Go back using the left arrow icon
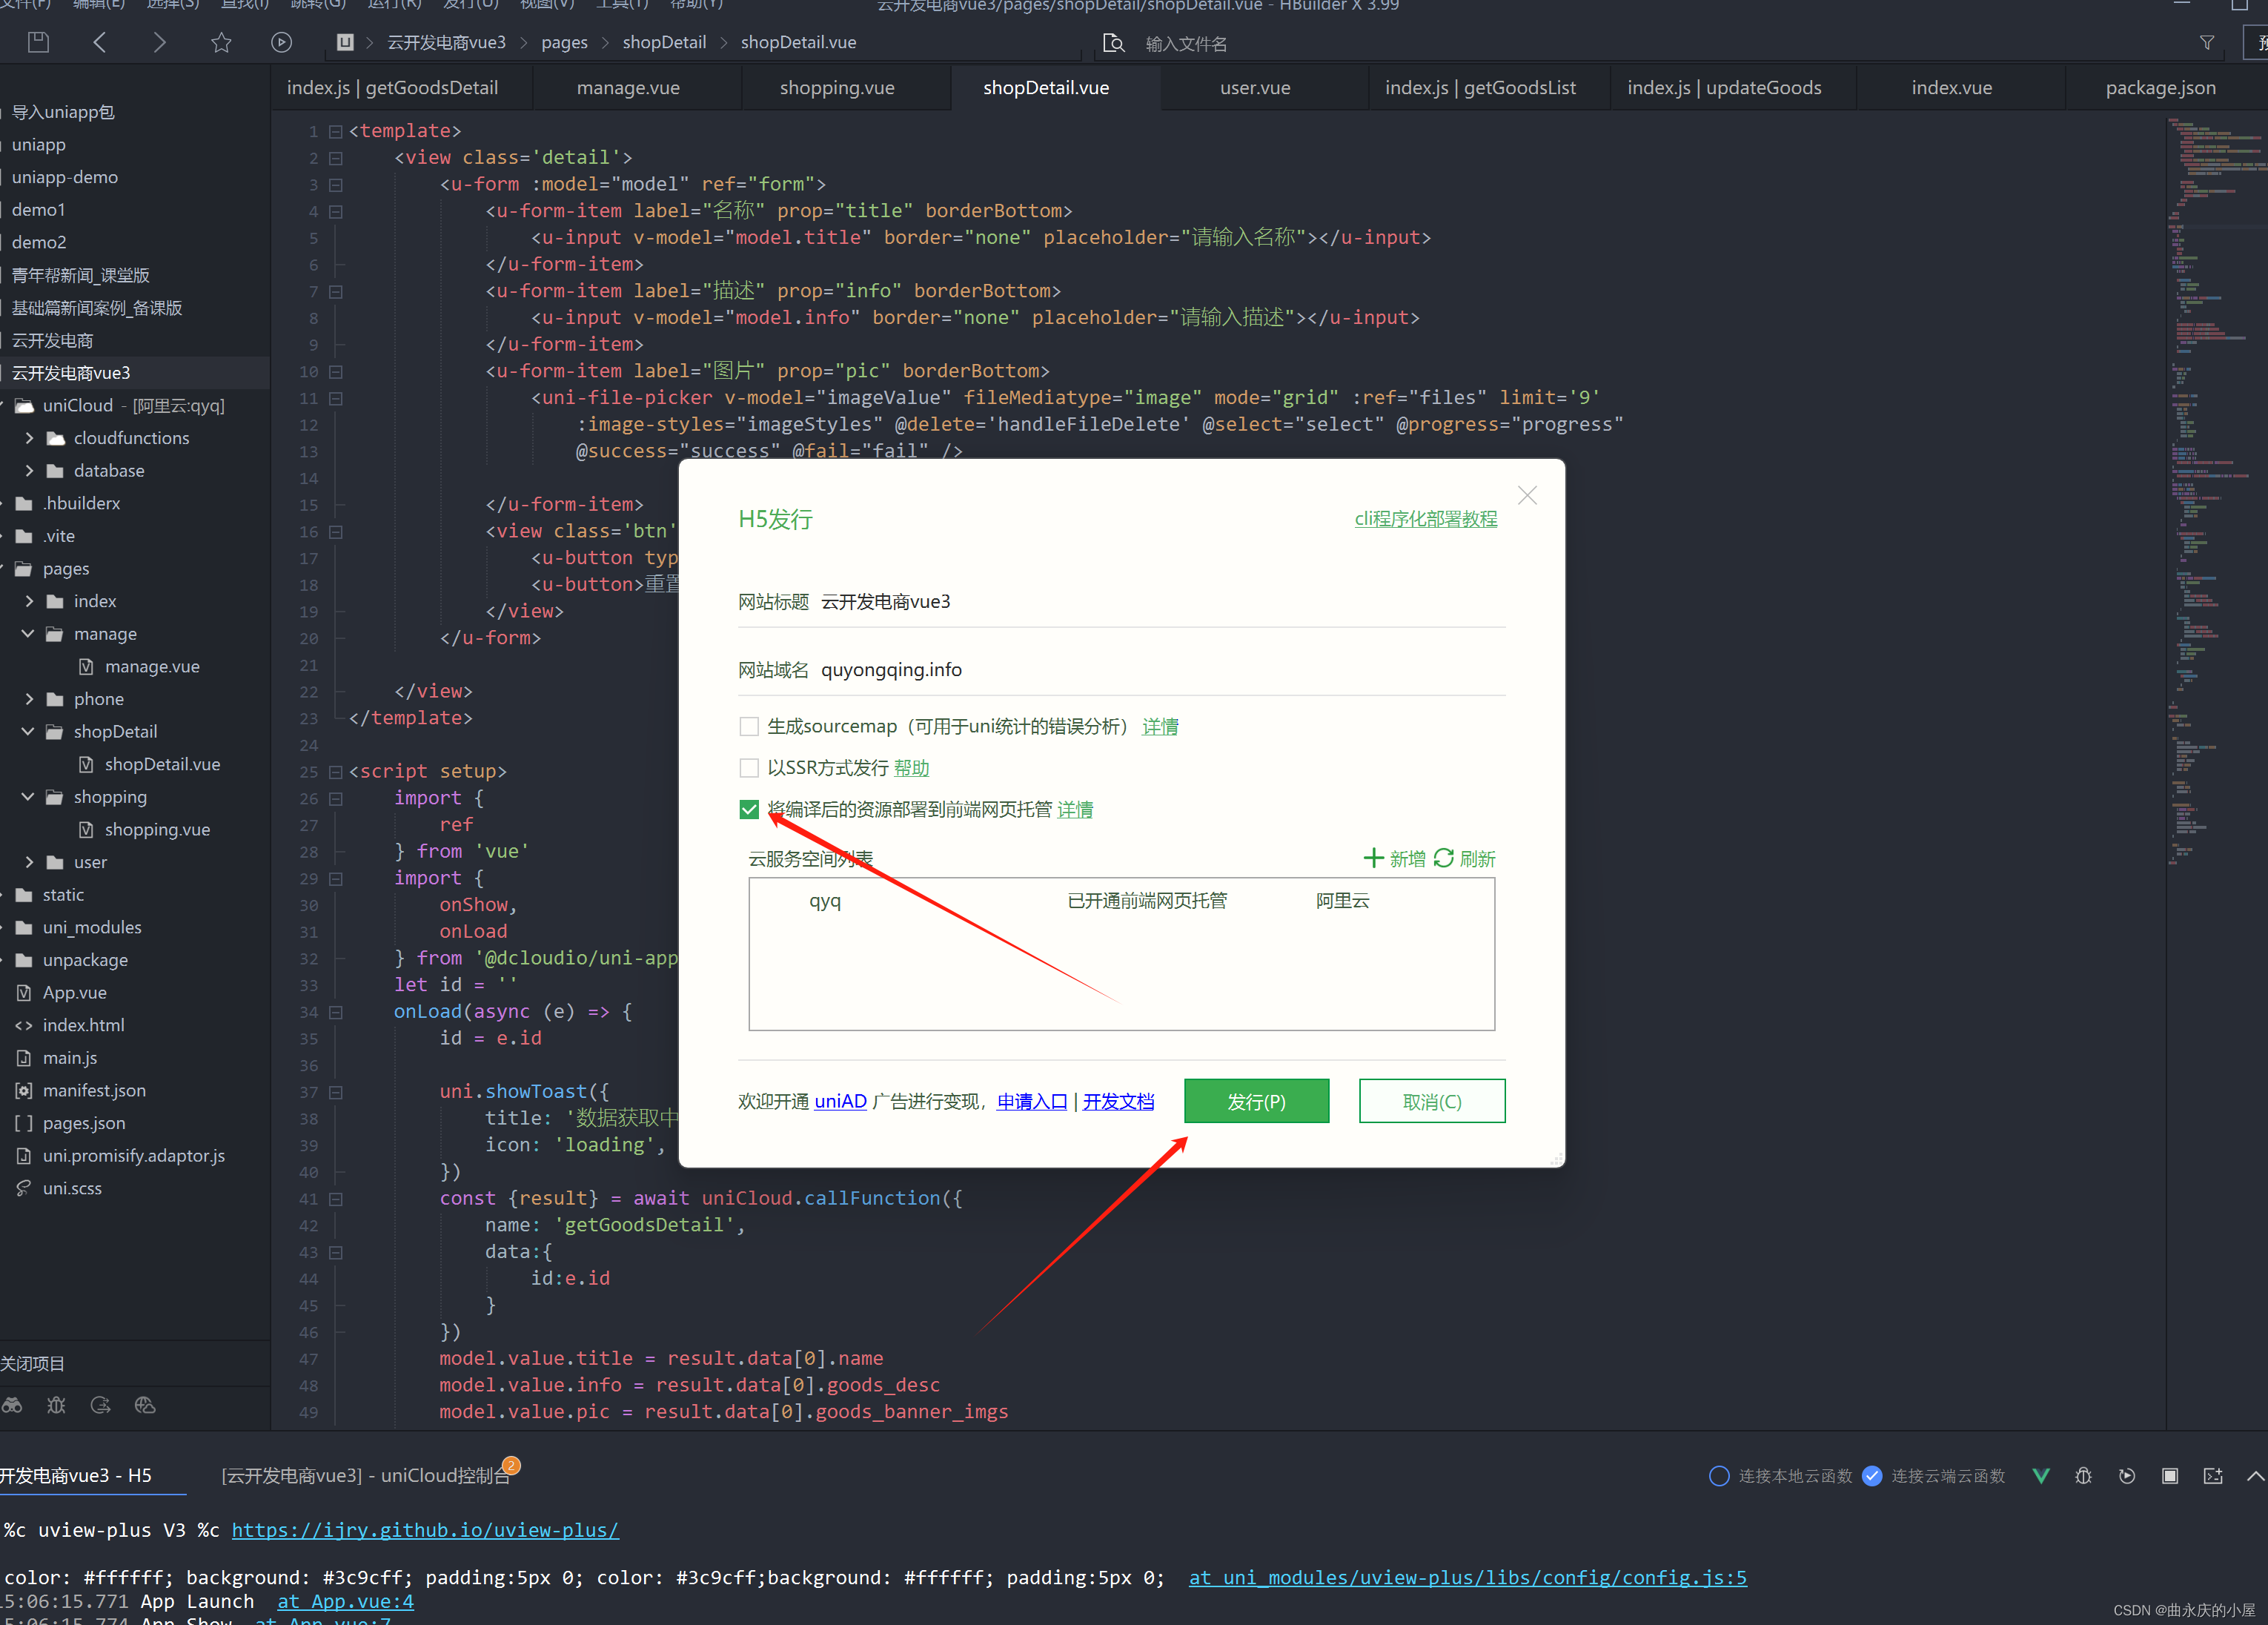Viewport: 2268px width, 1625px height. [99, 42]
